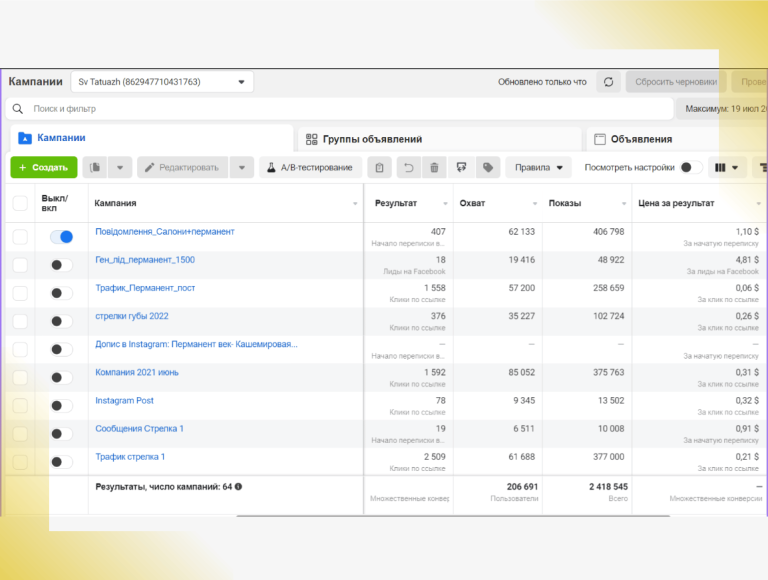Click the Кампании page title
Image resolution: width=768 pixels, height=580 pixels.
[x=35, y=82]
